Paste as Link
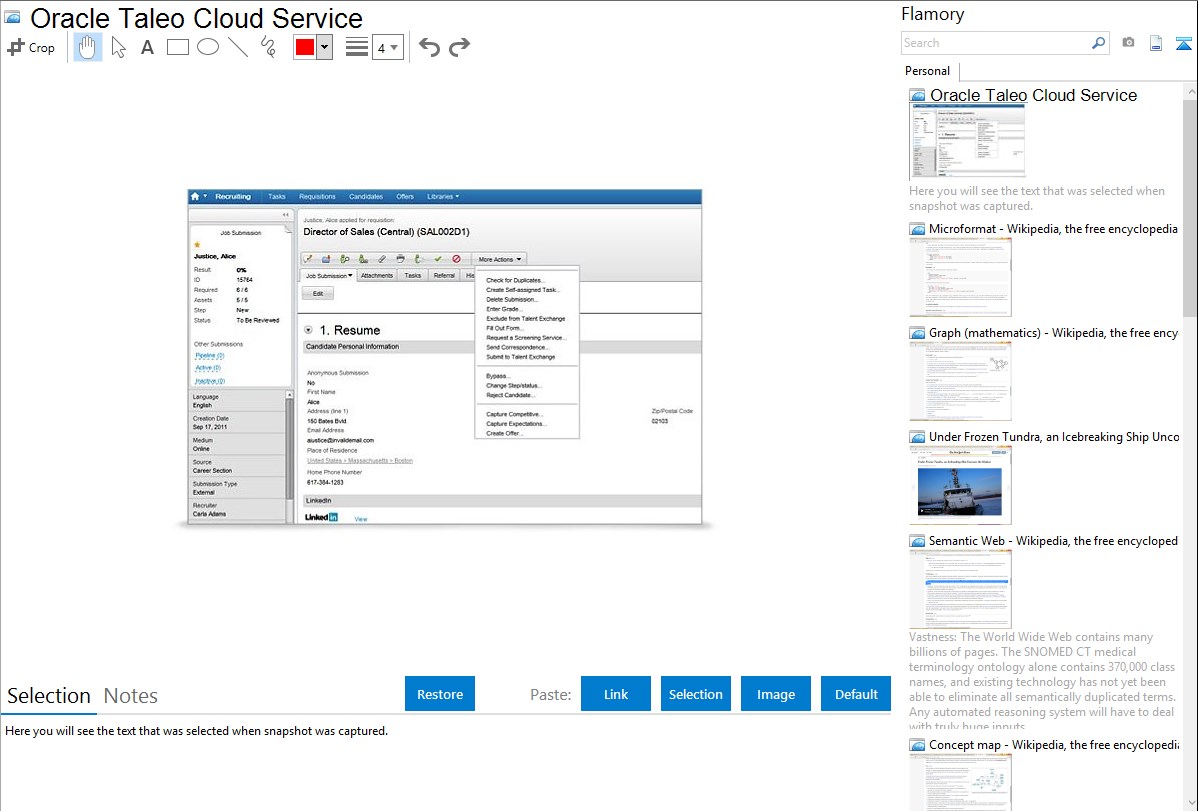1198x811 pixels. click(616, 694)
